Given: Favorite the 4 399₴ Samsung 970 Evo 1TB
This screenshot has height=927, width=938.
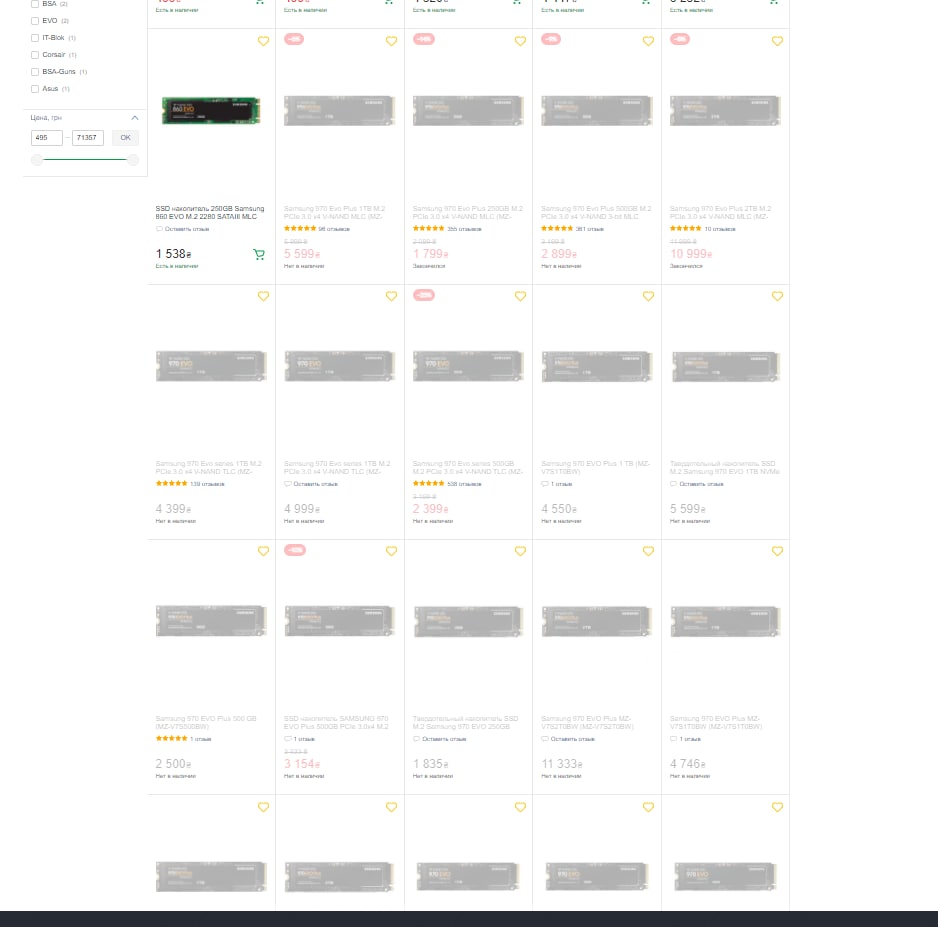Looking at the screenshot, I should [263, 296].
